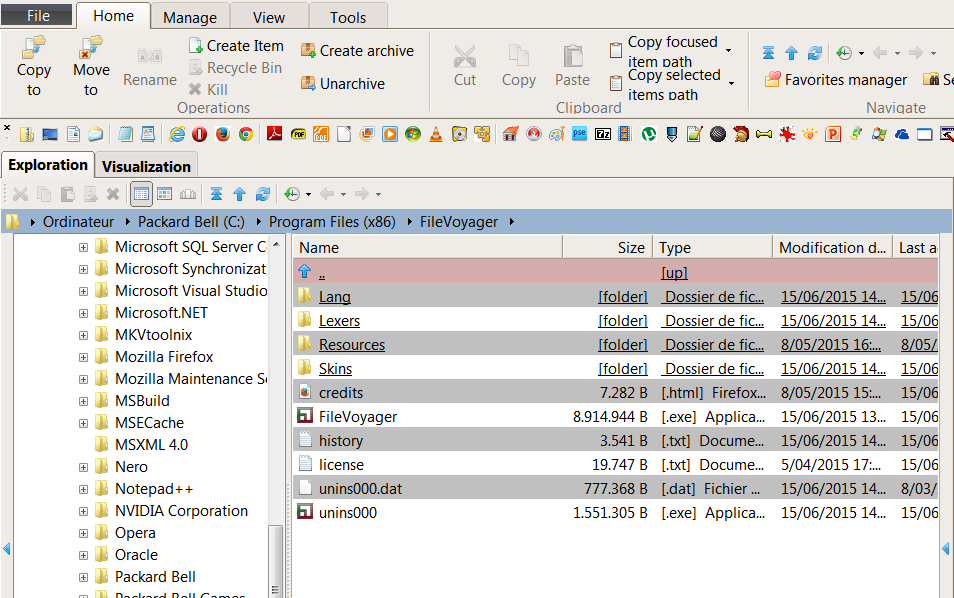Launch VLC media player cone icon

coord(436,134)
